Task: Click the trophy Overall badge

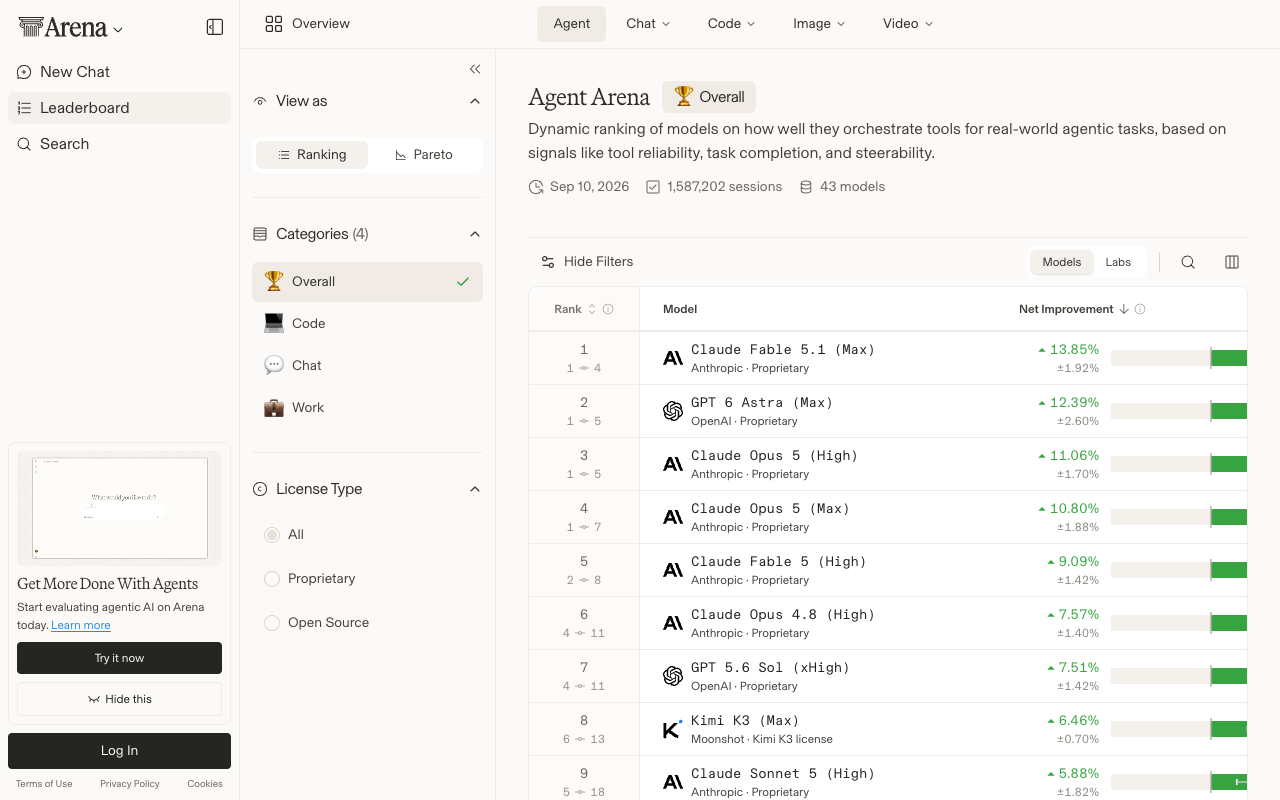Action: coord(709,97)
